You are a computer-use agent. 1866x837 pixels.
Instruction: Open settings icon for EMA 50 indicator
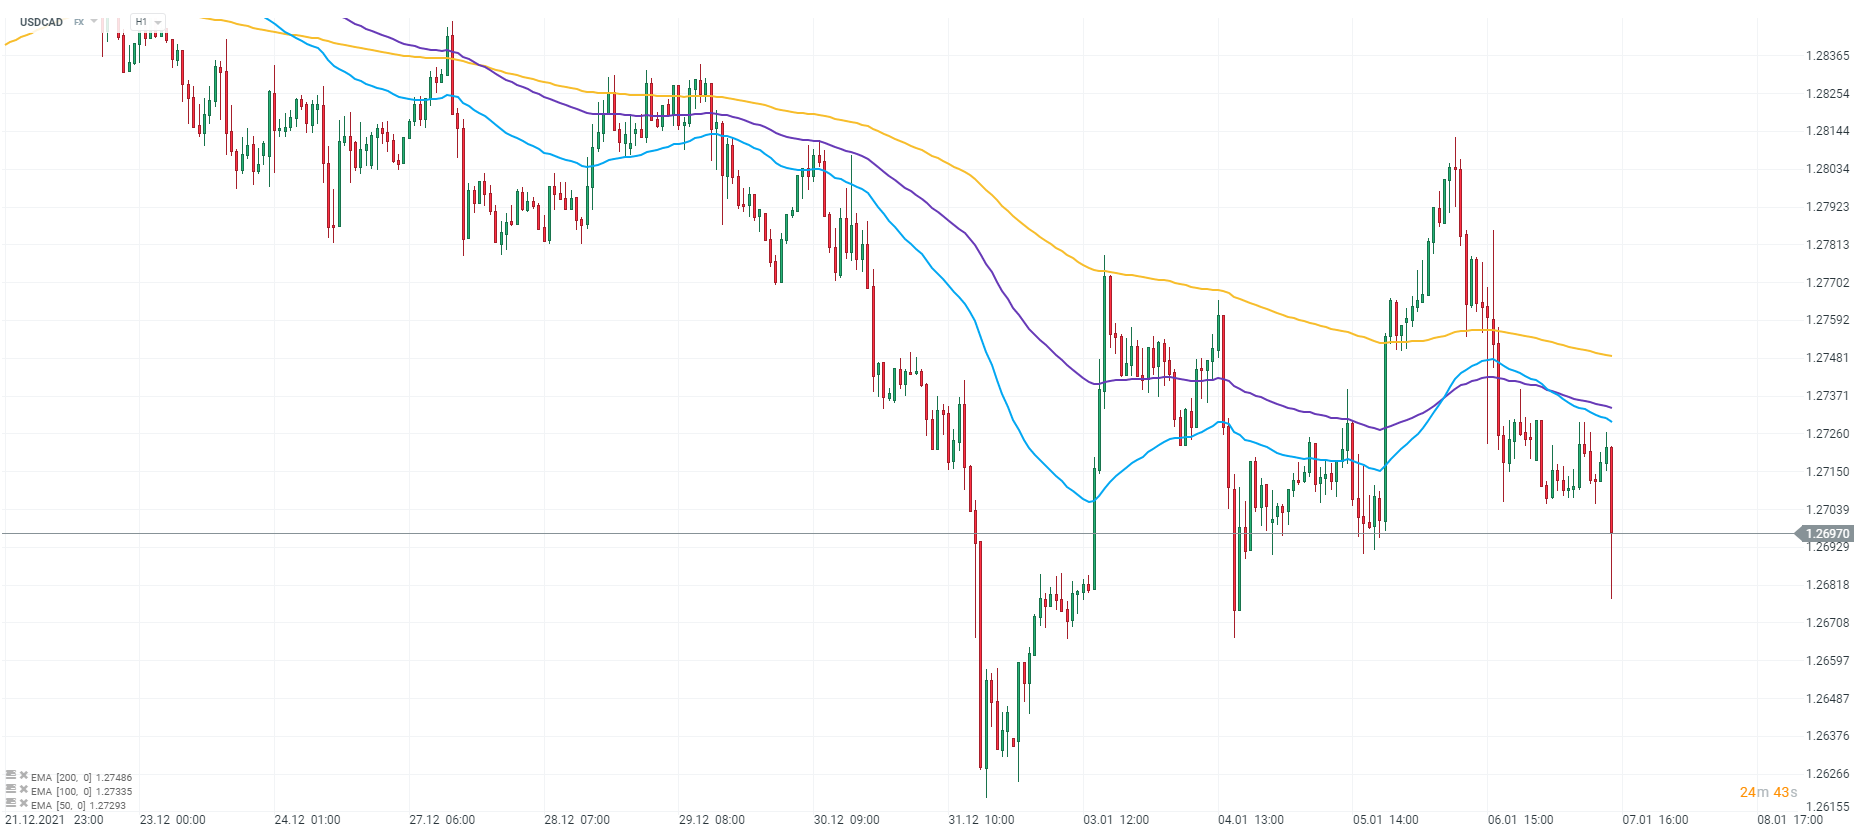tap(11, 803)
